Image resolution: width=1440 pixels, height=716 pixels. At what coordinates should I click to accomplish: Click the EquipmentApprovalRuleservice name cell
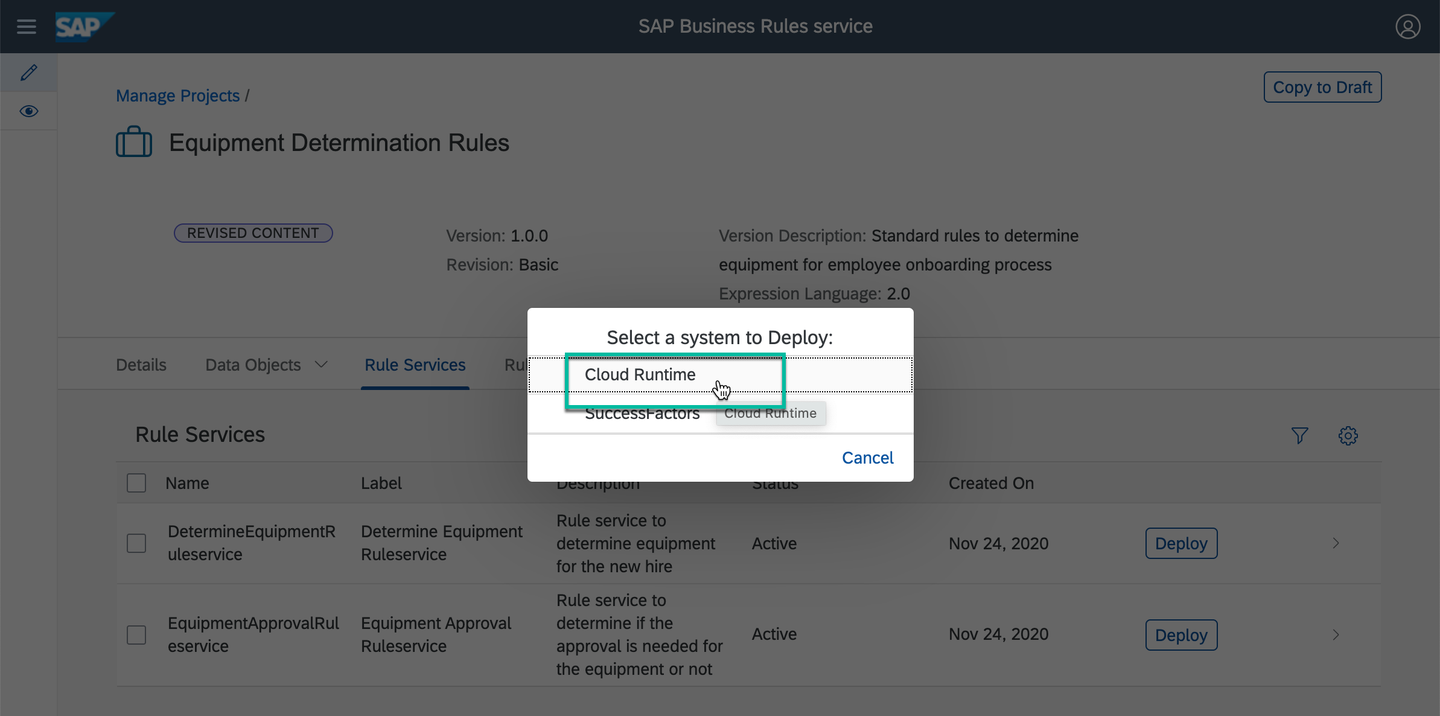coord(254,634)
